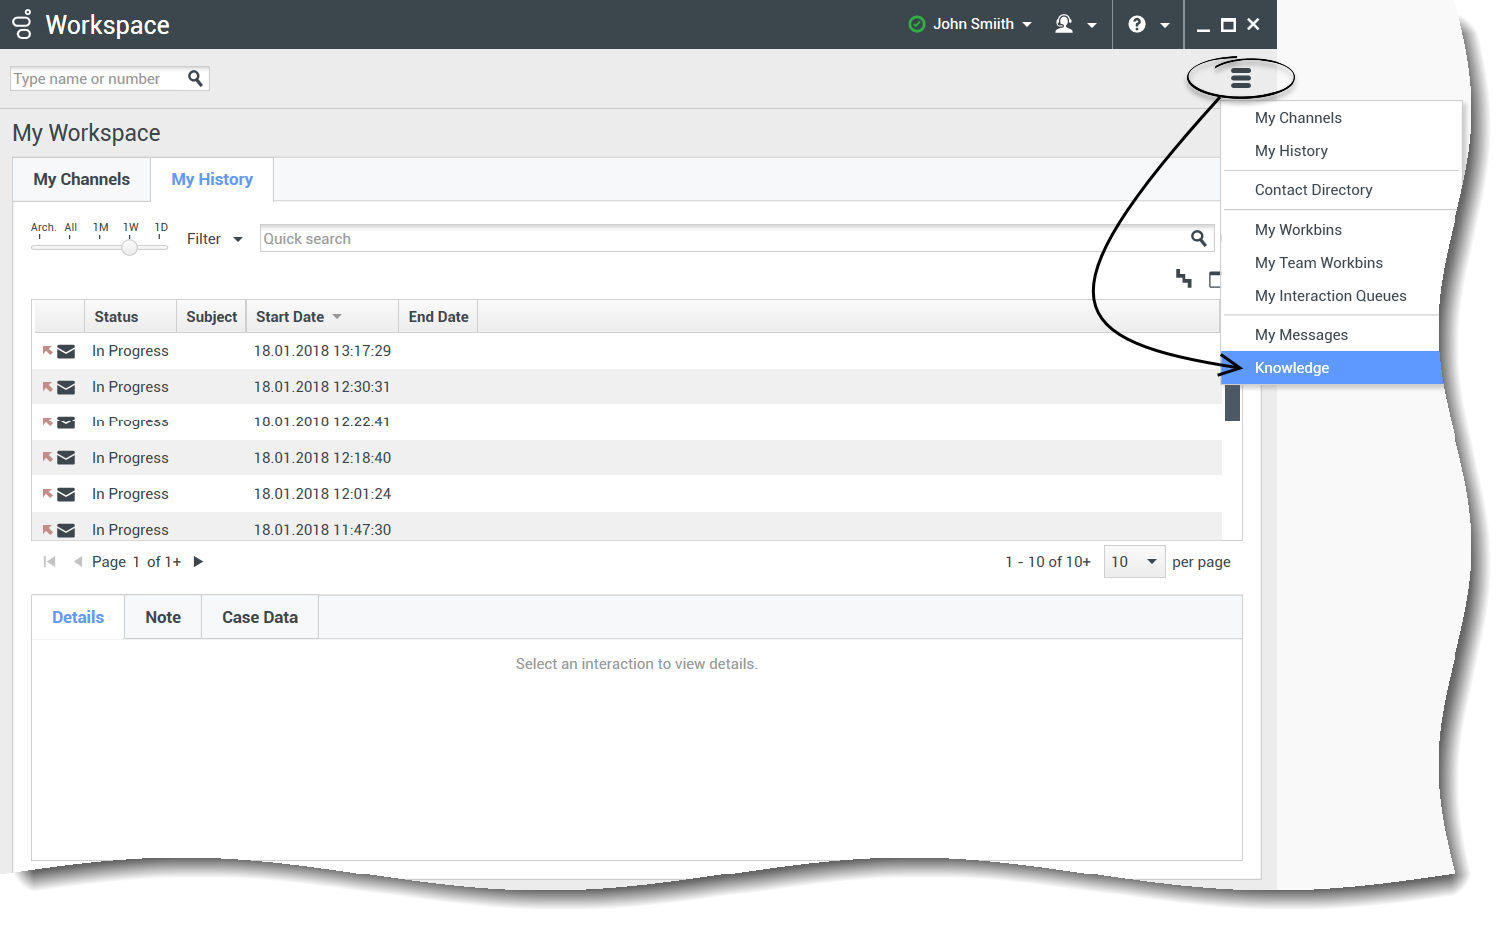Viewport: 1506px width, 925px height.
Task: Click the page number 1 field
Action: (136, 562)
